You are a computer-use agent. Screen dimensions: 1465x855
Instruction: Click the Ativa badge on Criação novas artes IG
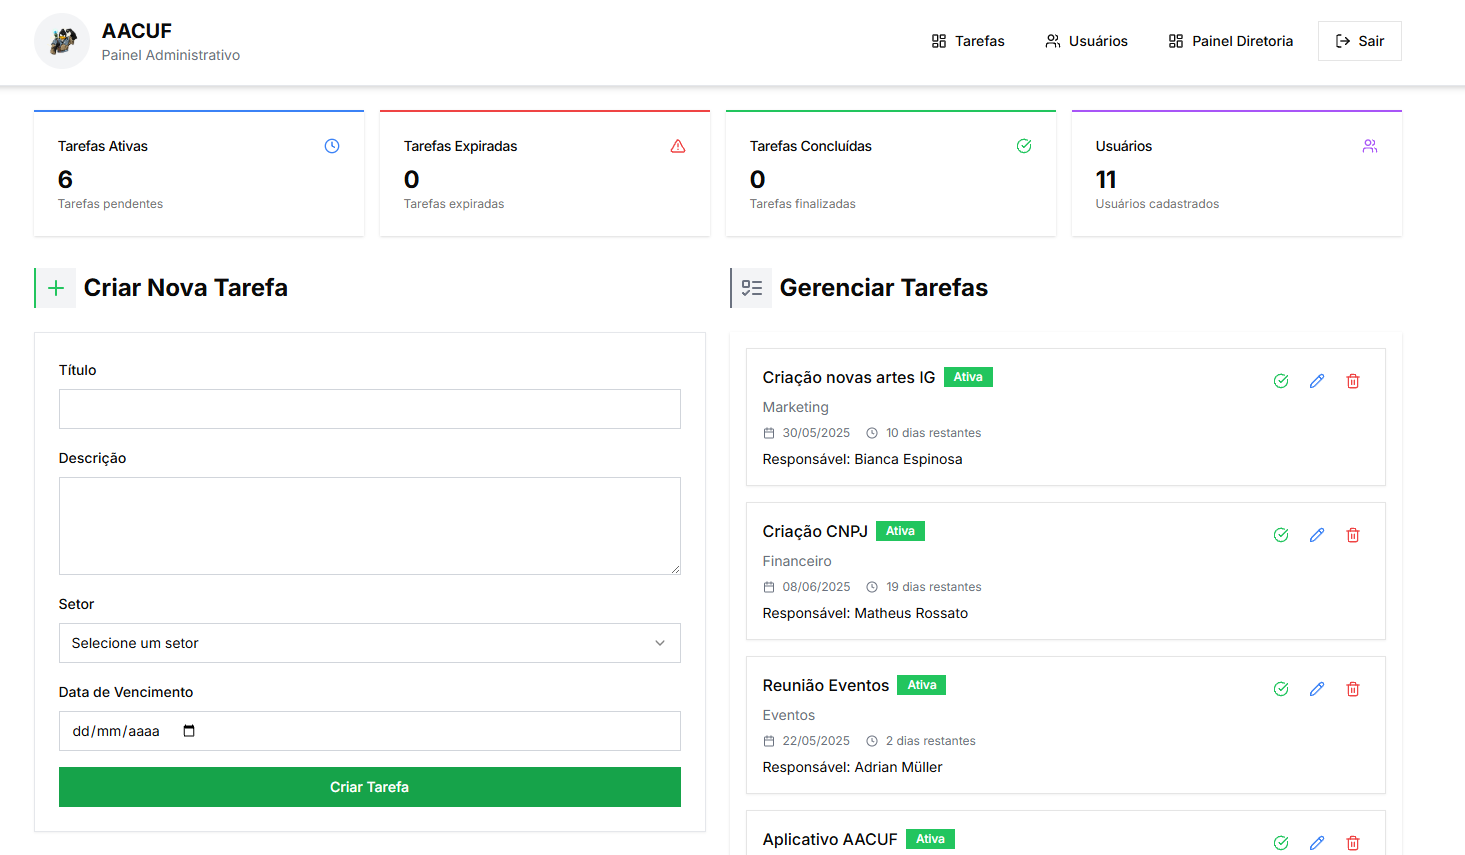(x=968, y=377)
